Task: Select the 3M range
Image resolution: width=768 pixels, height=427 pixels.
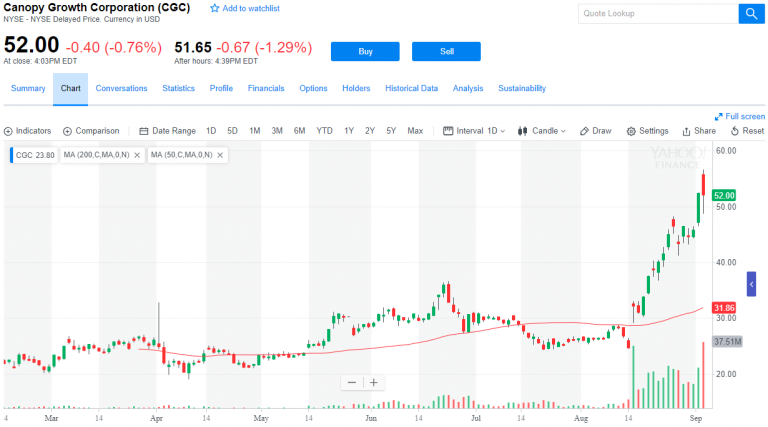Action: tap(277, 131)
